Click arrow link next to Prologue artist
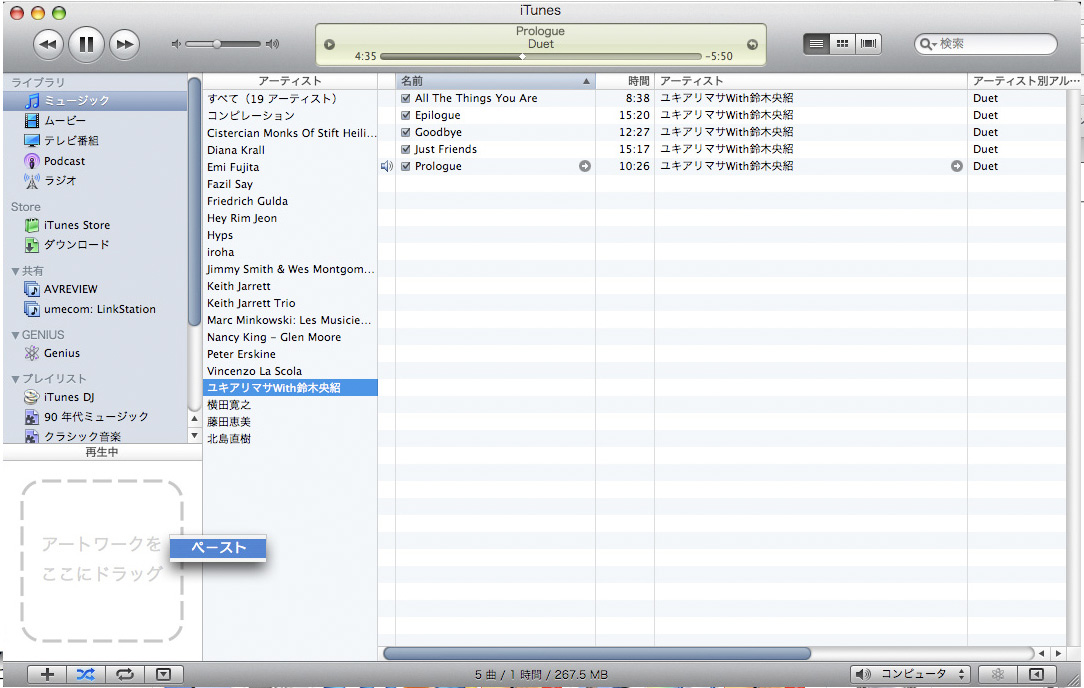 coord(957,166)
